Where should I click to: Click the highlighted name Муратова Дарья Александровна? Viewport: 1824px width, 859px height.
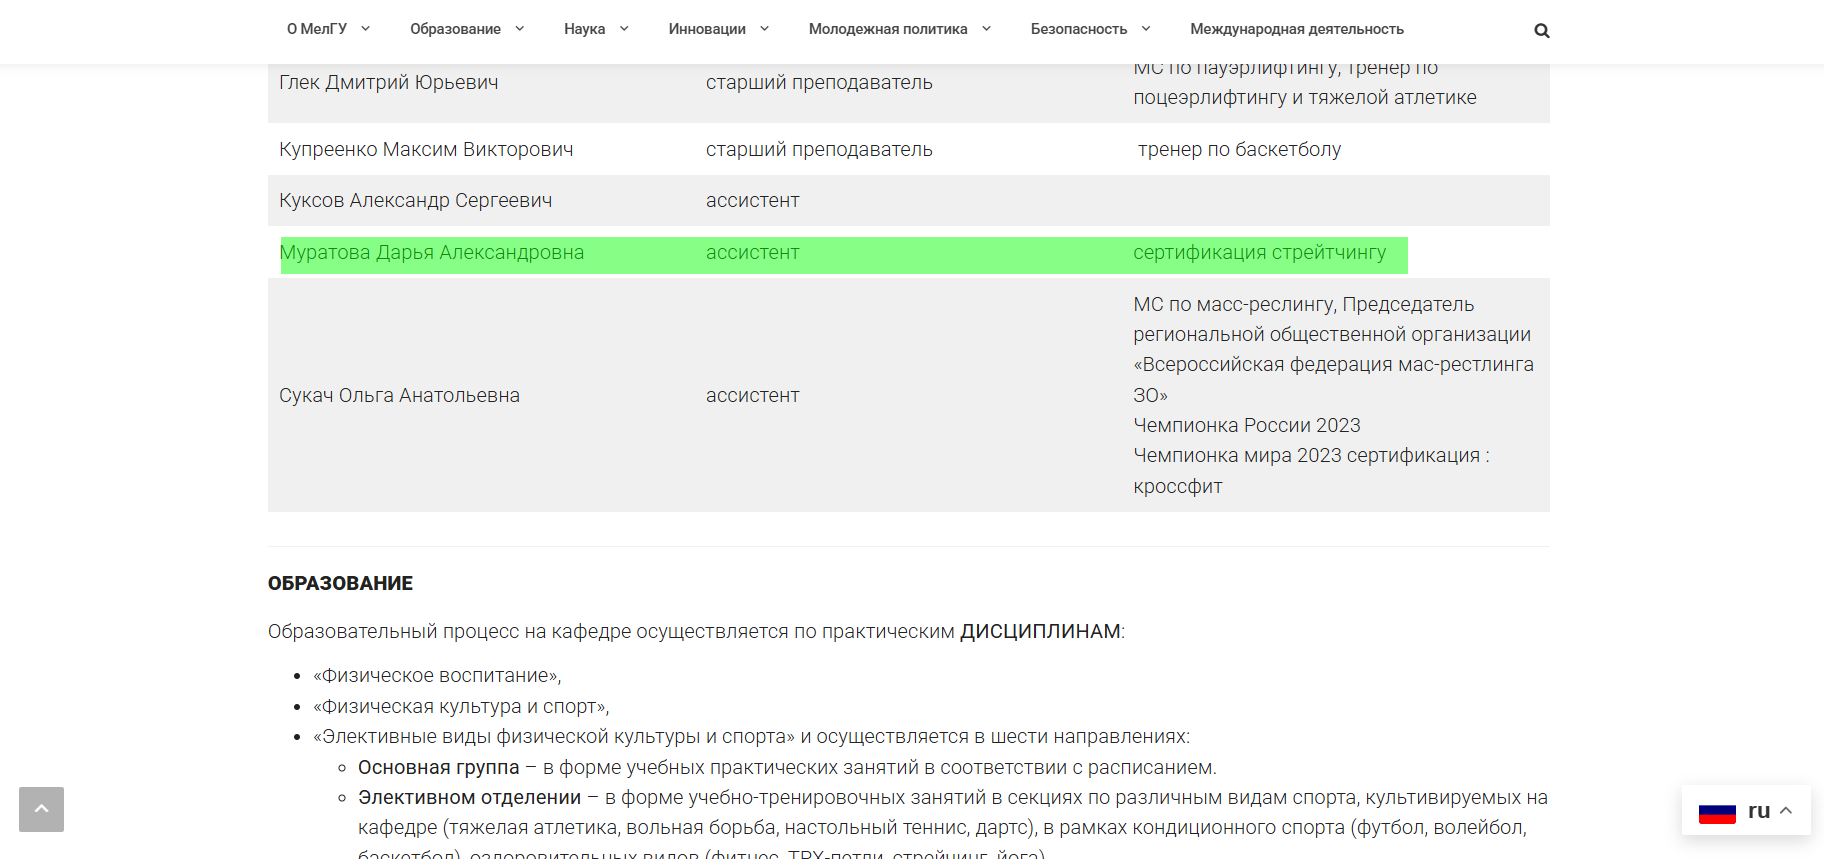tap(431, 253)
